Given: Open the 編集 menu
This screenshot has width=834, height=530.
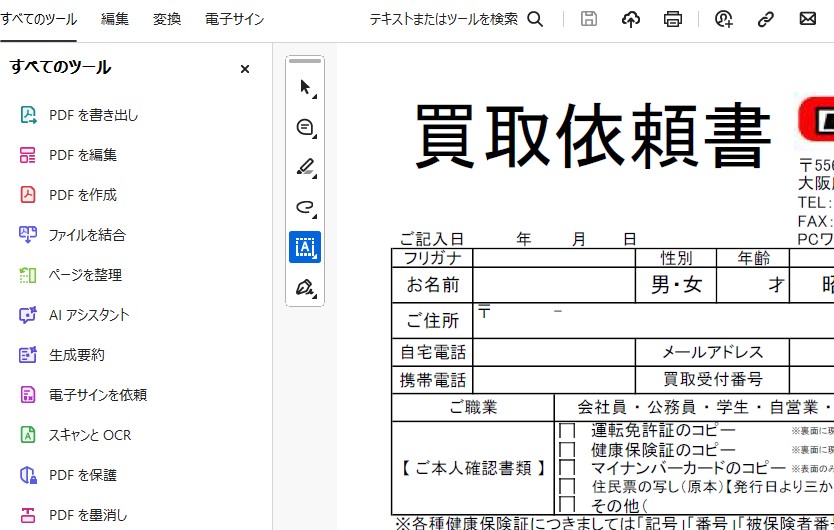Looking at the screenshot, I should coord(115,19).
